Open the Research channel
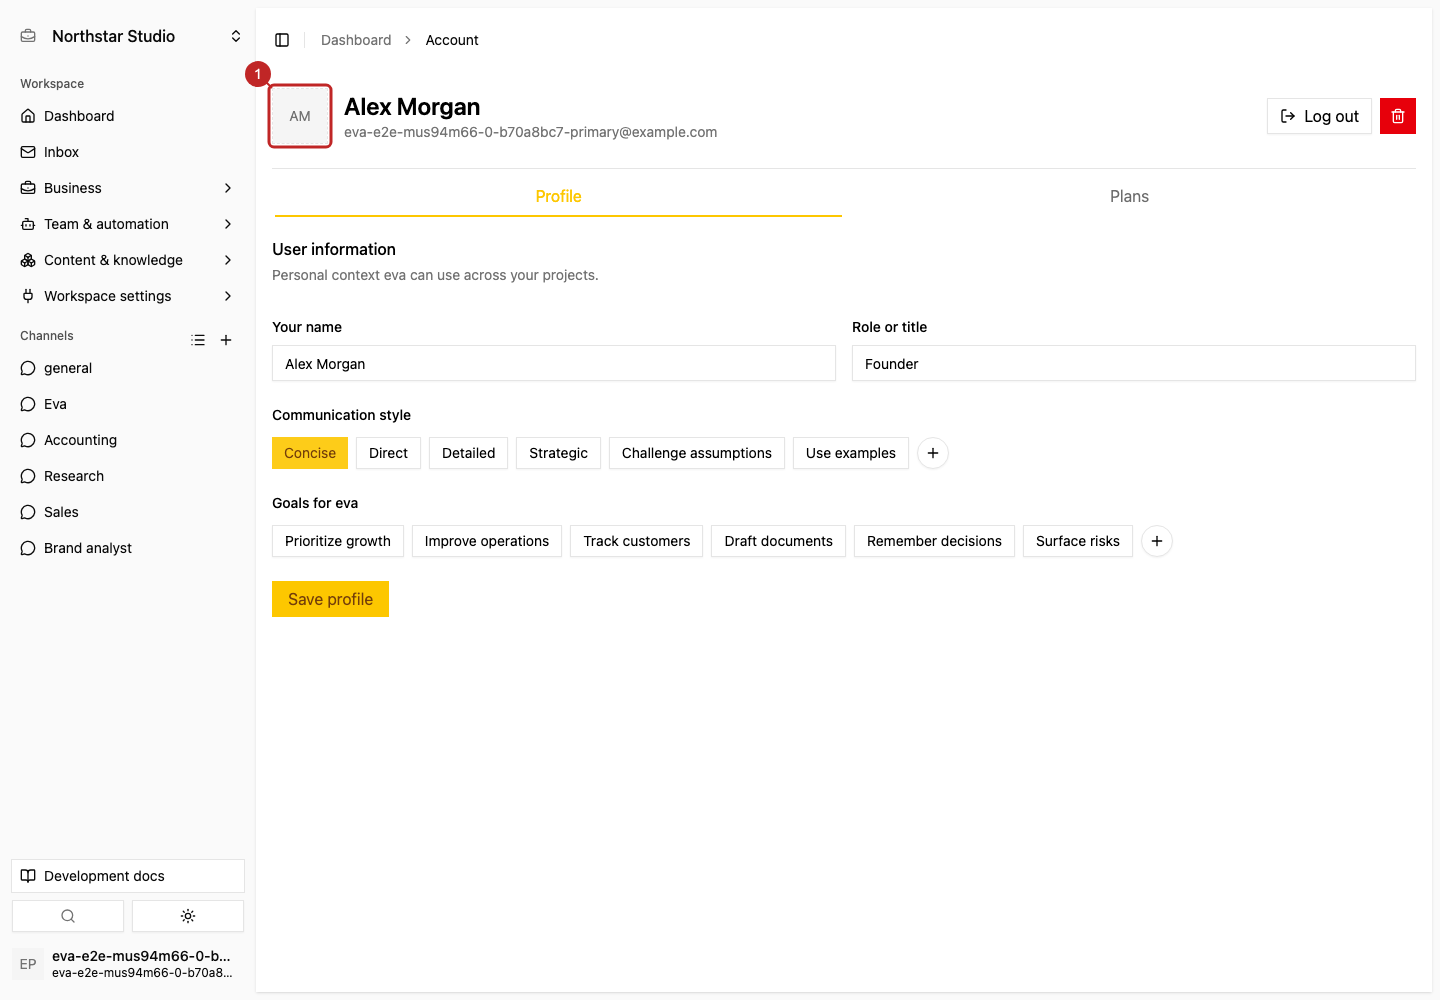Viewport: 1440px width, 1000px height. tap(128, 476)
